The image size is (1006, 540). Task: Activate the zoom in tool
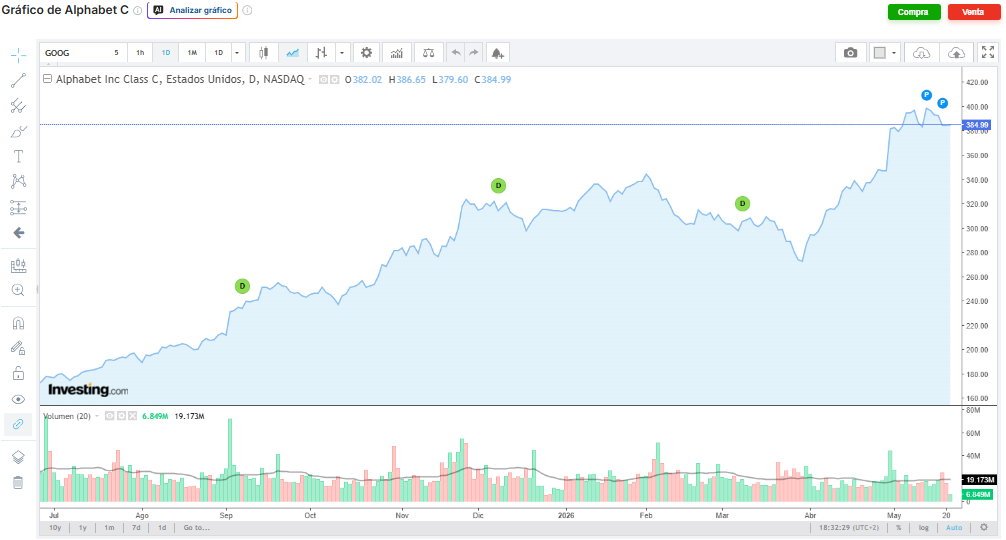pyautogui.click(x=19, y=290)
